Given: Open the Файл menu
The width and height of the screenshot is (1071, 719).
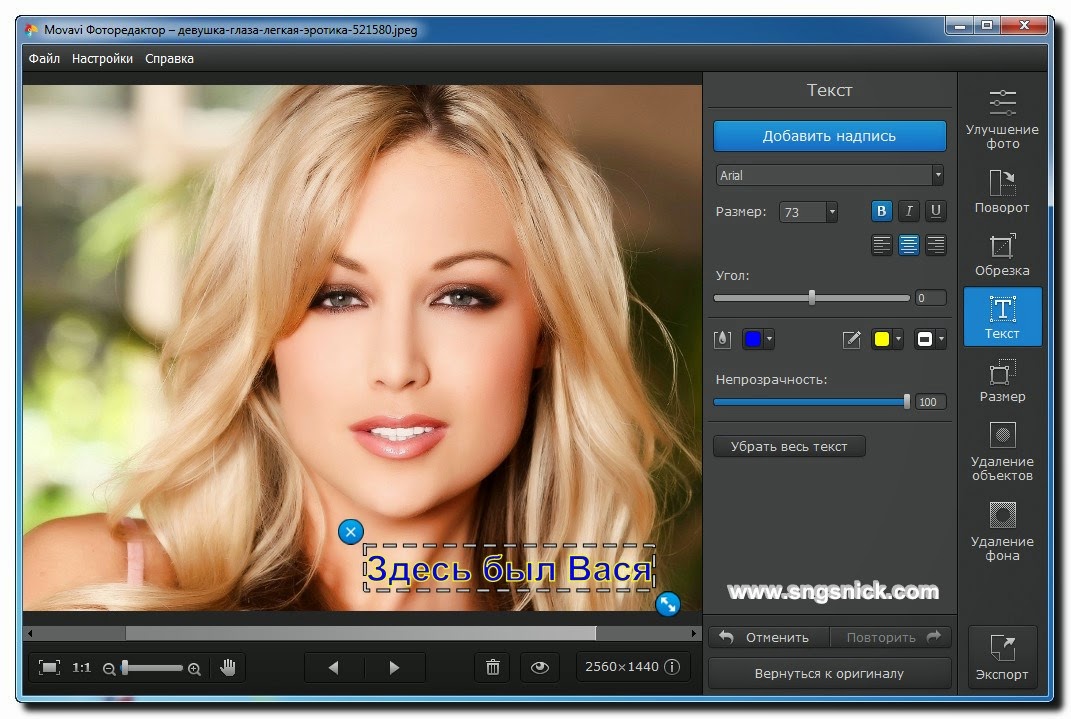Looking at the screenshot, I should (44, 58).
